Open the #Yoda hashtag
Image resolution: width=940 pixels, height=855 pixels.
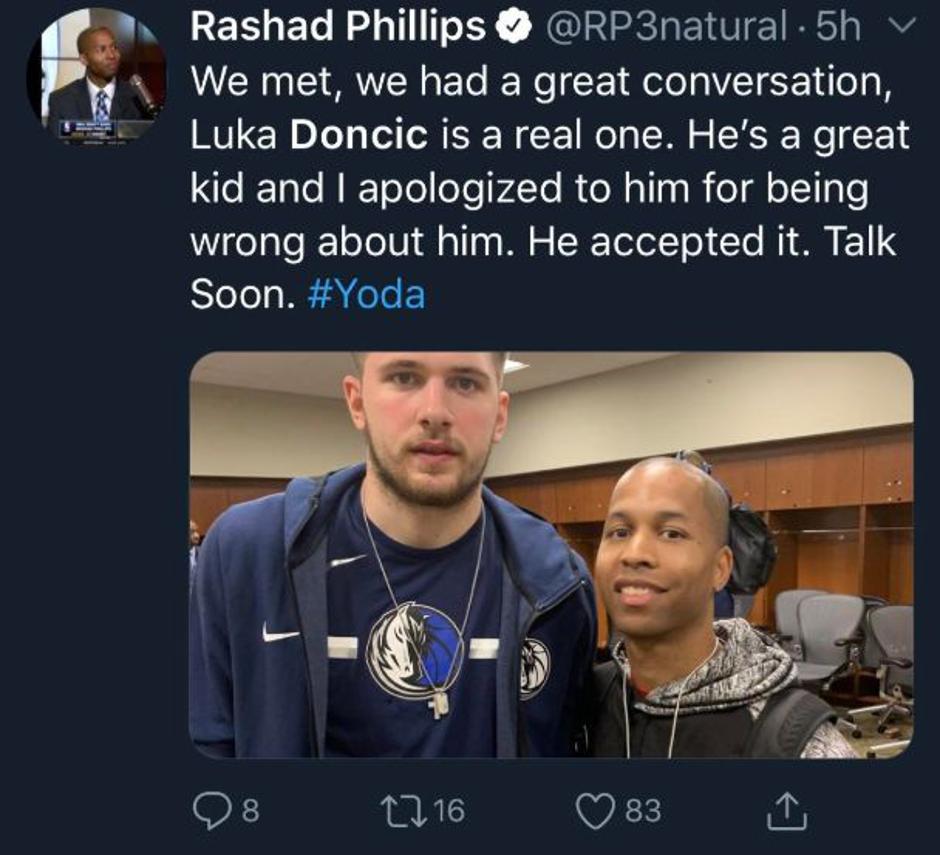(x=366, y=296)
